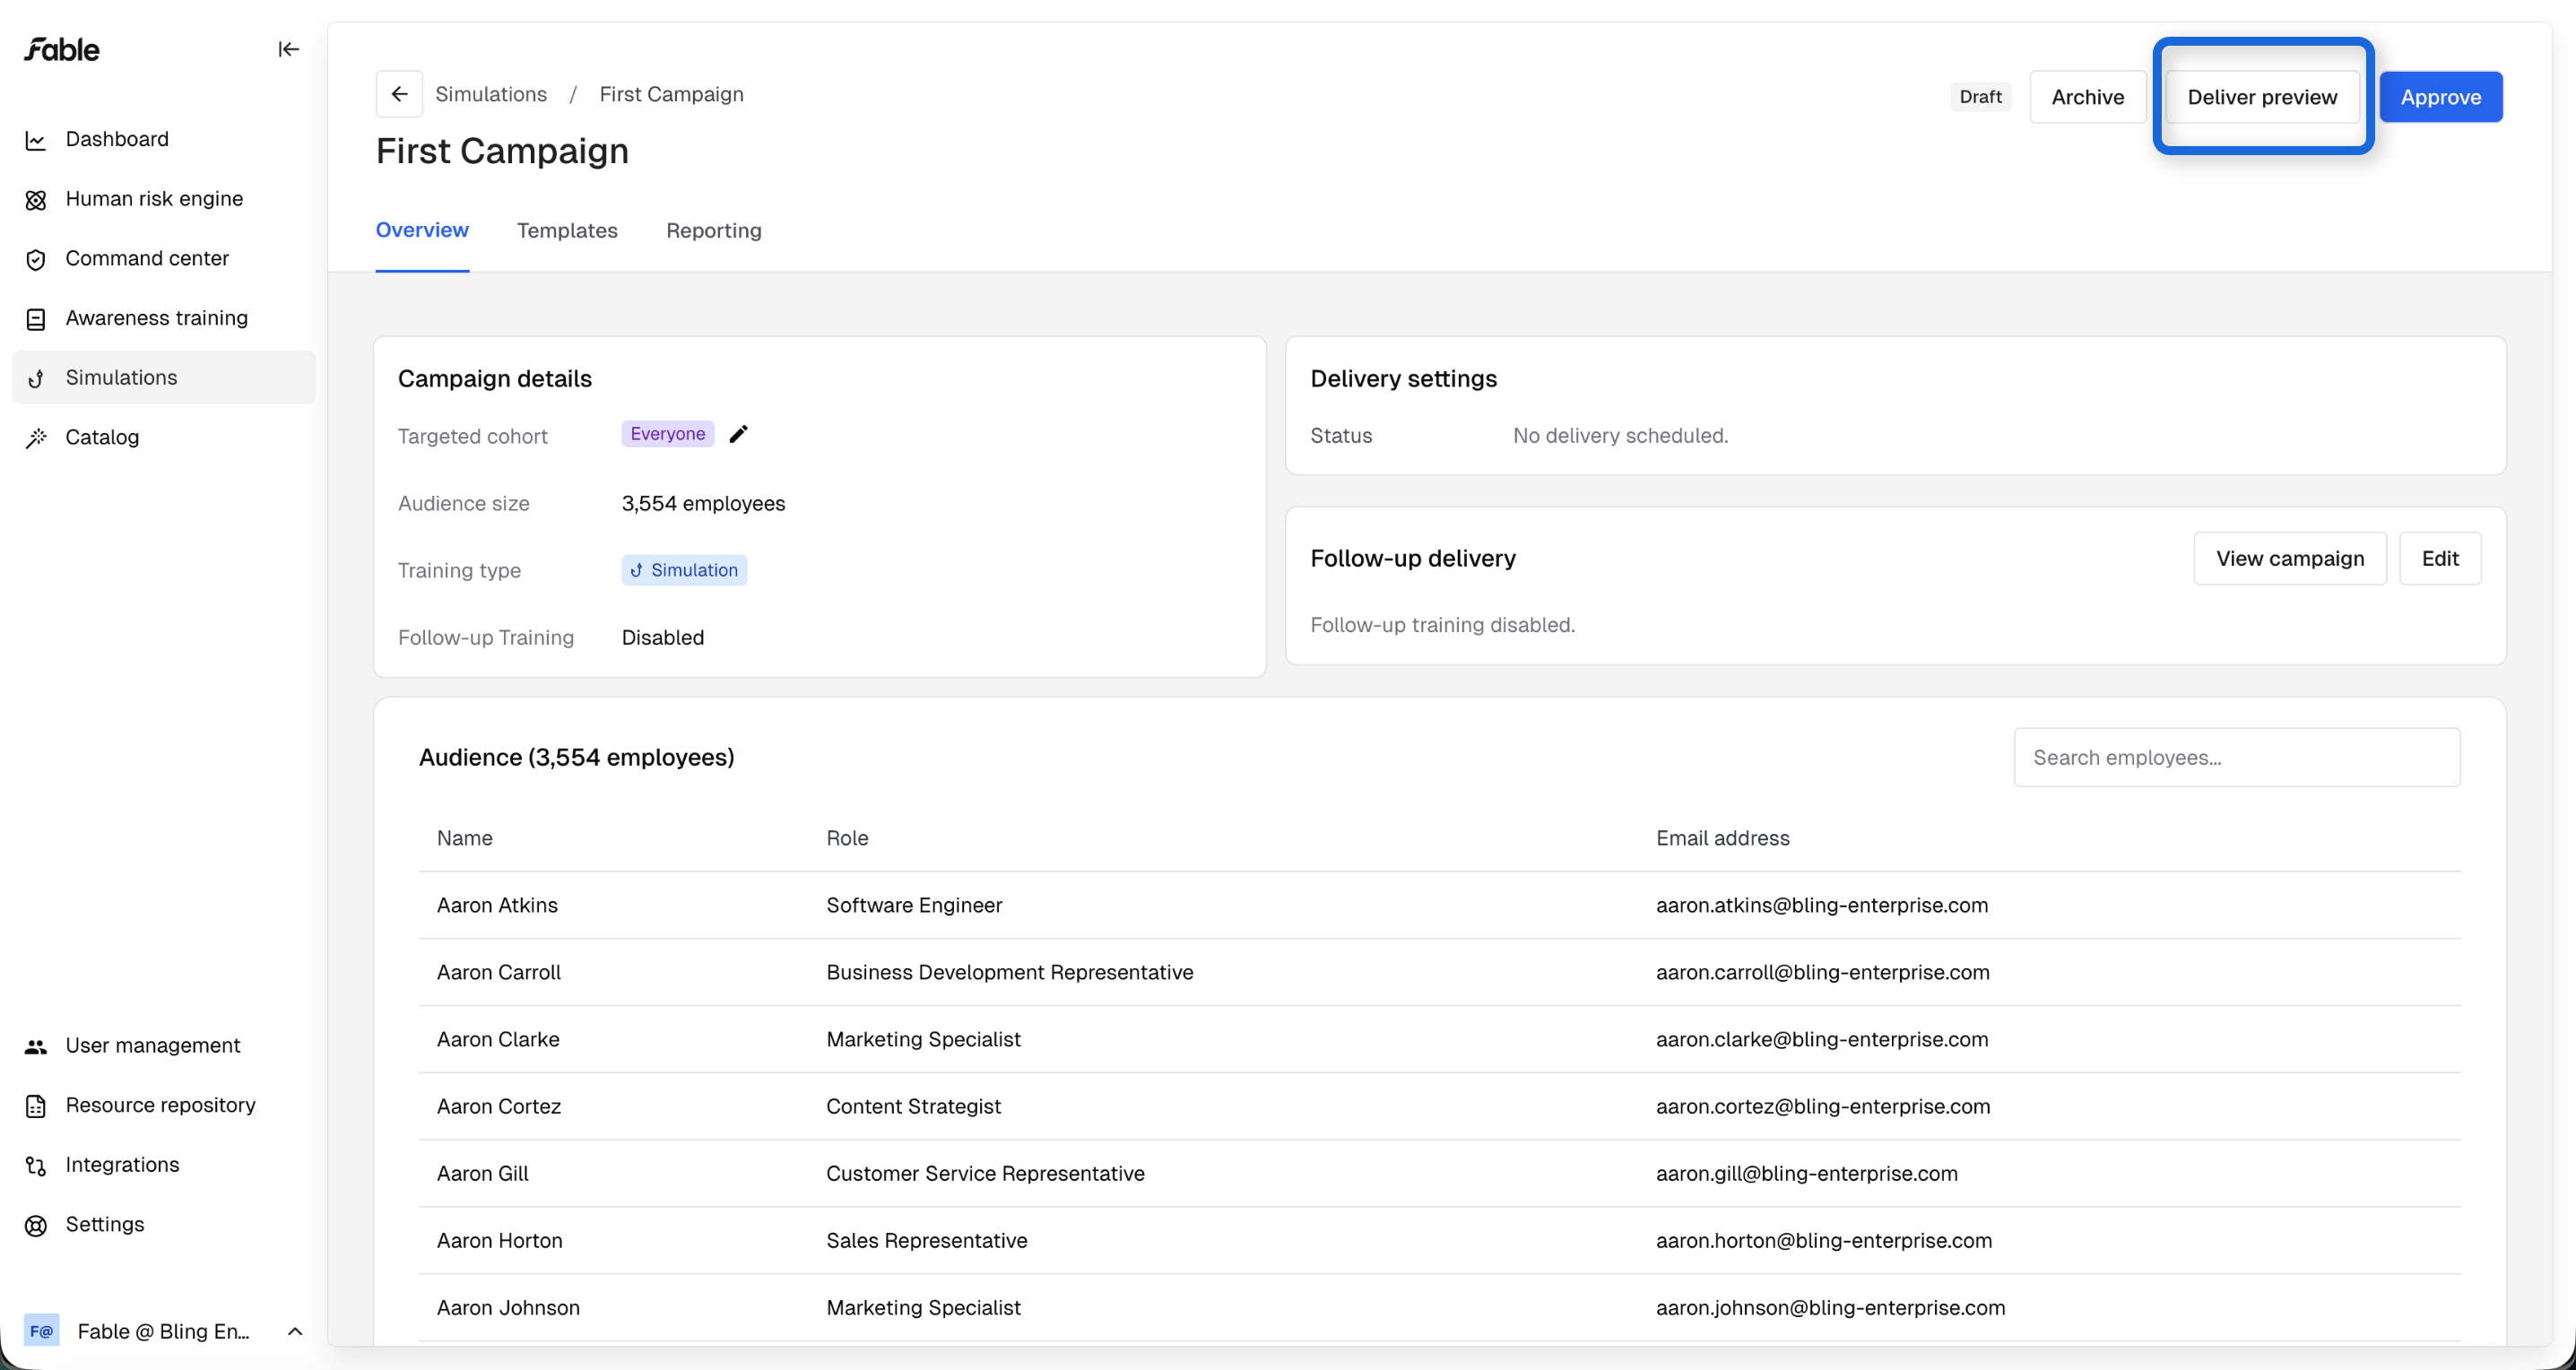Click the Resource repository document icon
Image resolution: width=2576 pixels, height=1370 pixels.
coord(36,1106)
